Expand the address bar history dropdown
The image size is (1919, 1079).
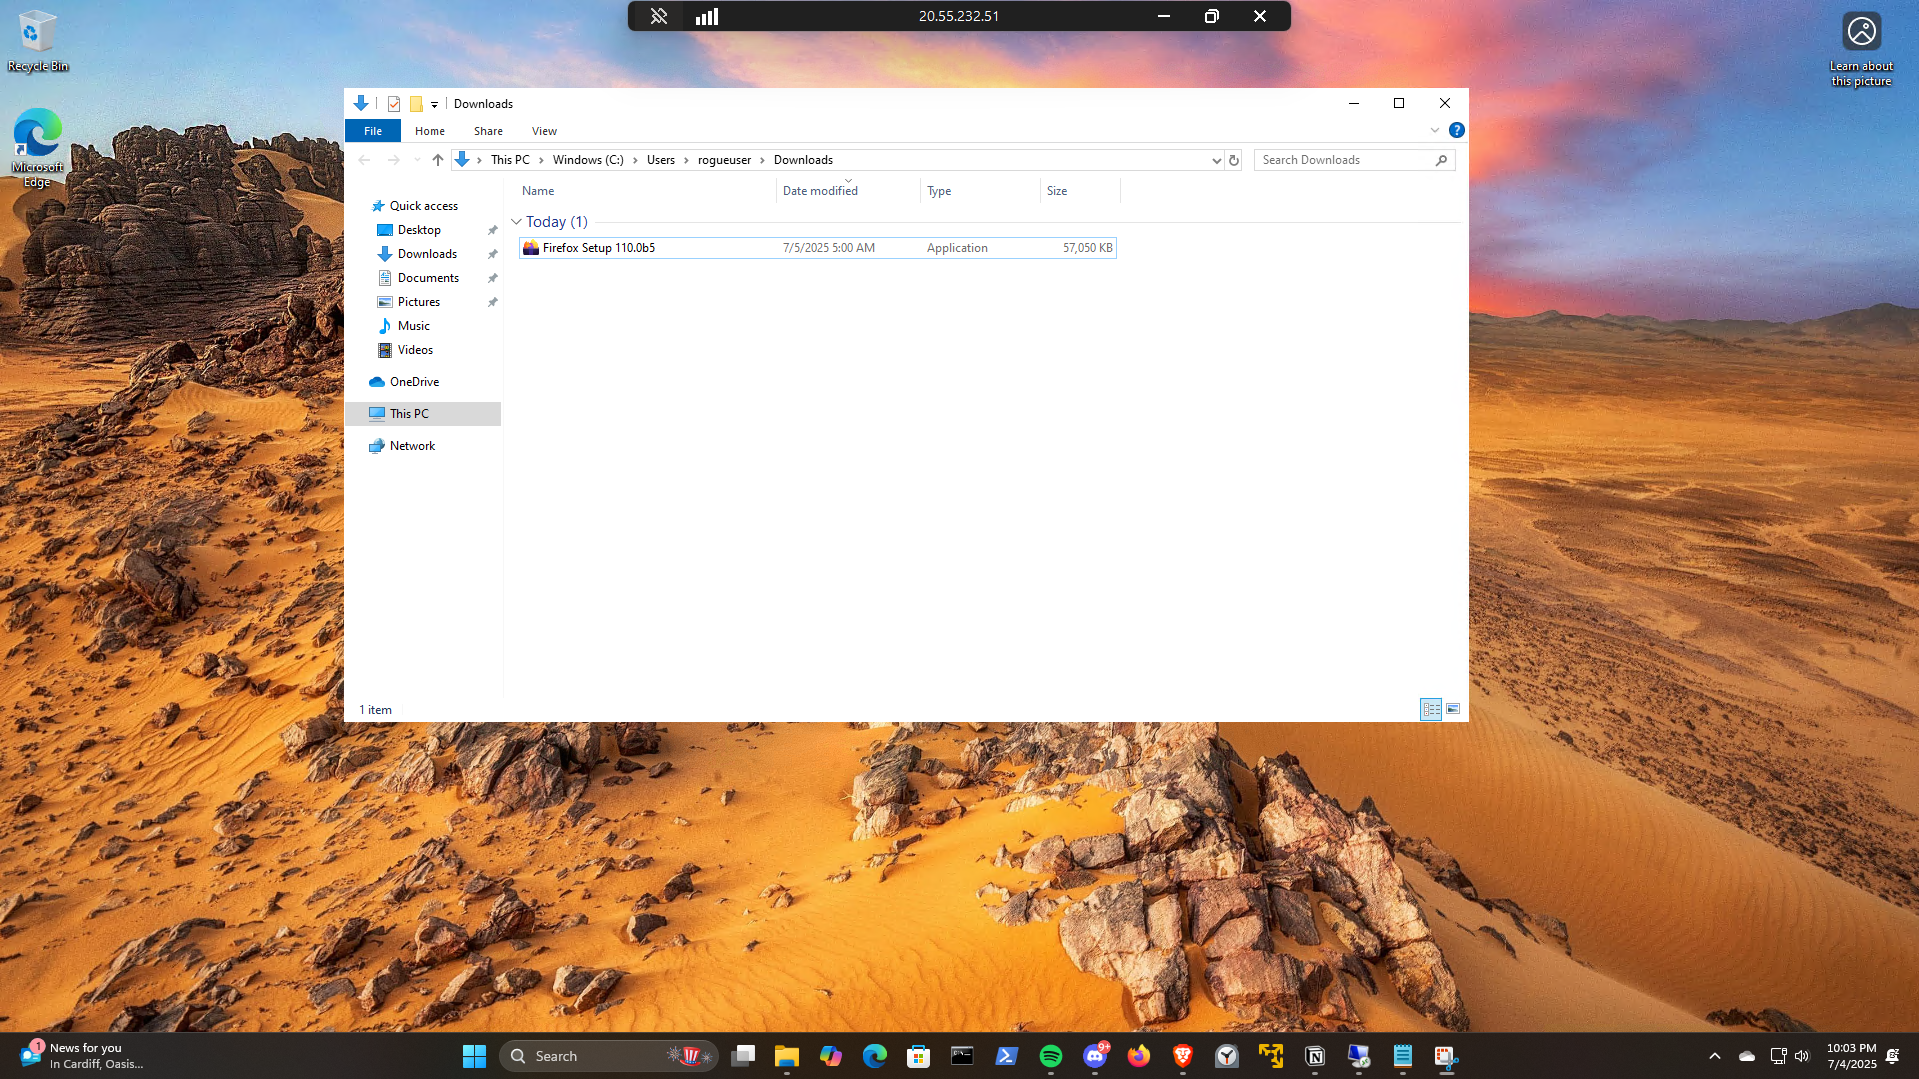coord(1216,160)
